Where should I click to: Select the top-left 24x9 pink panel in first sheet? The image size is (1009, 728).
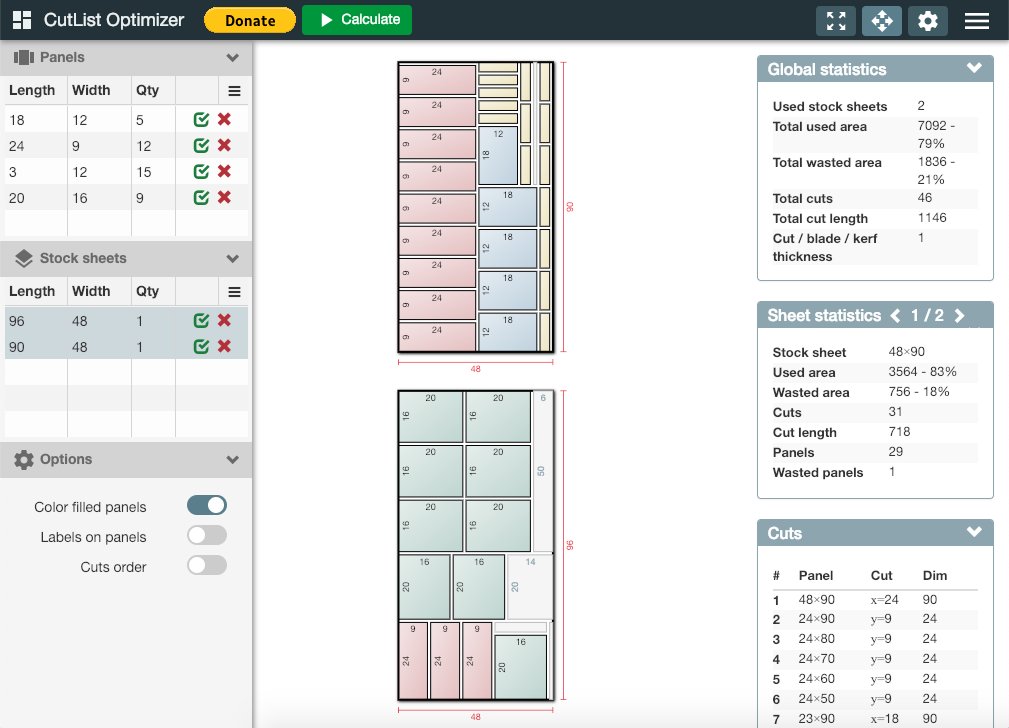437,80
